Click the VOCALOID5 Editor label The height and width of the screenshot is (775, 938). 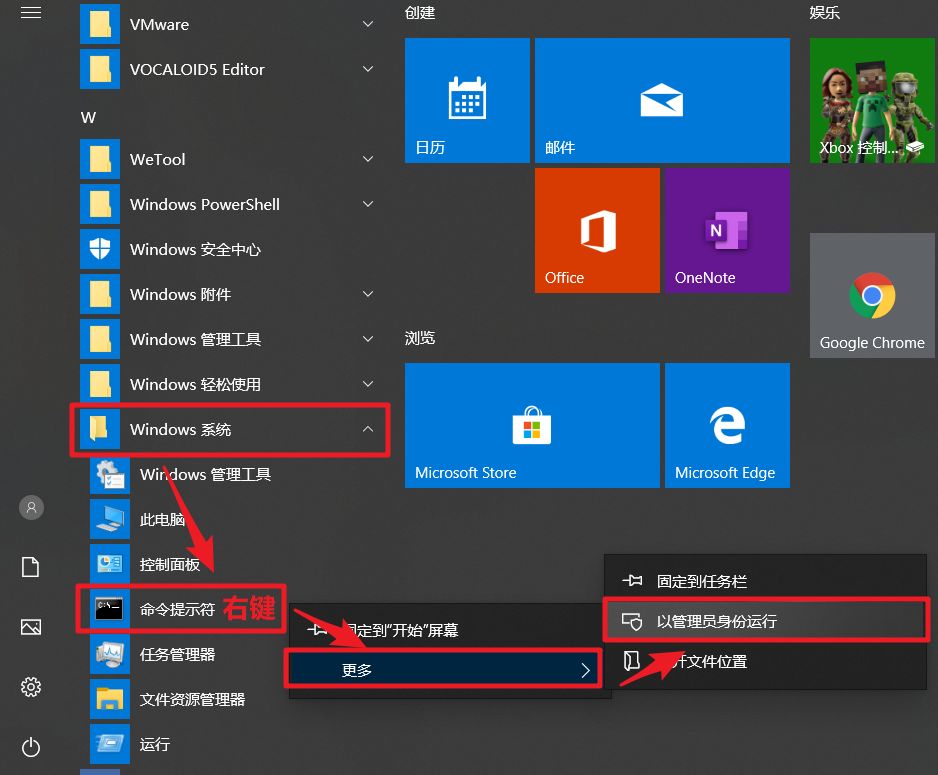pyautogui.click(x=197, y=69)
